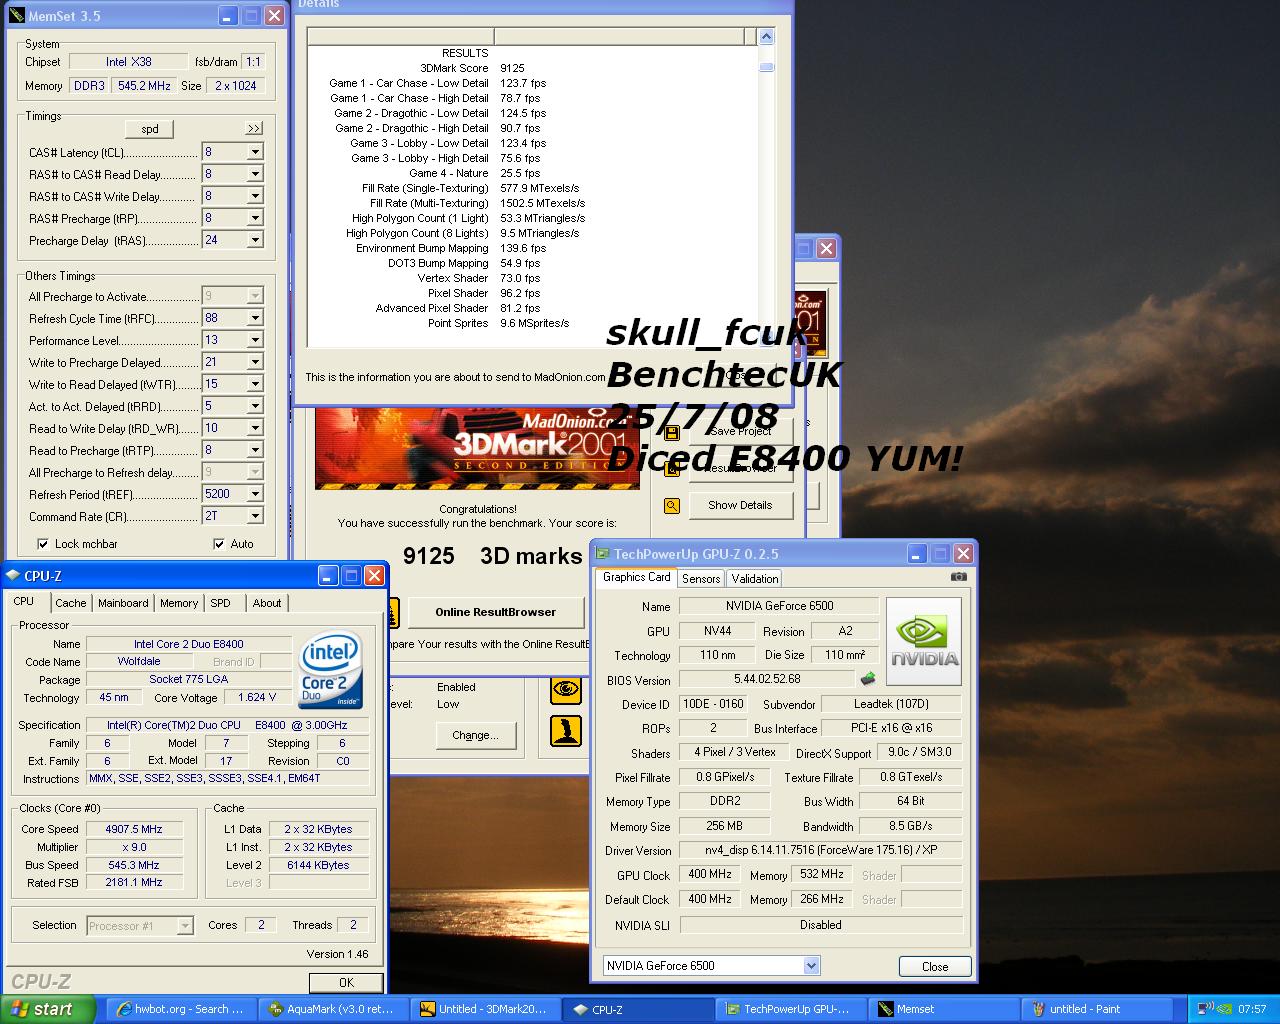Viewport: 1280px width, 1024px height.
Task: Open the Act. to Act. Delayed (tRRD) dropdown
Action: [255, 406]
